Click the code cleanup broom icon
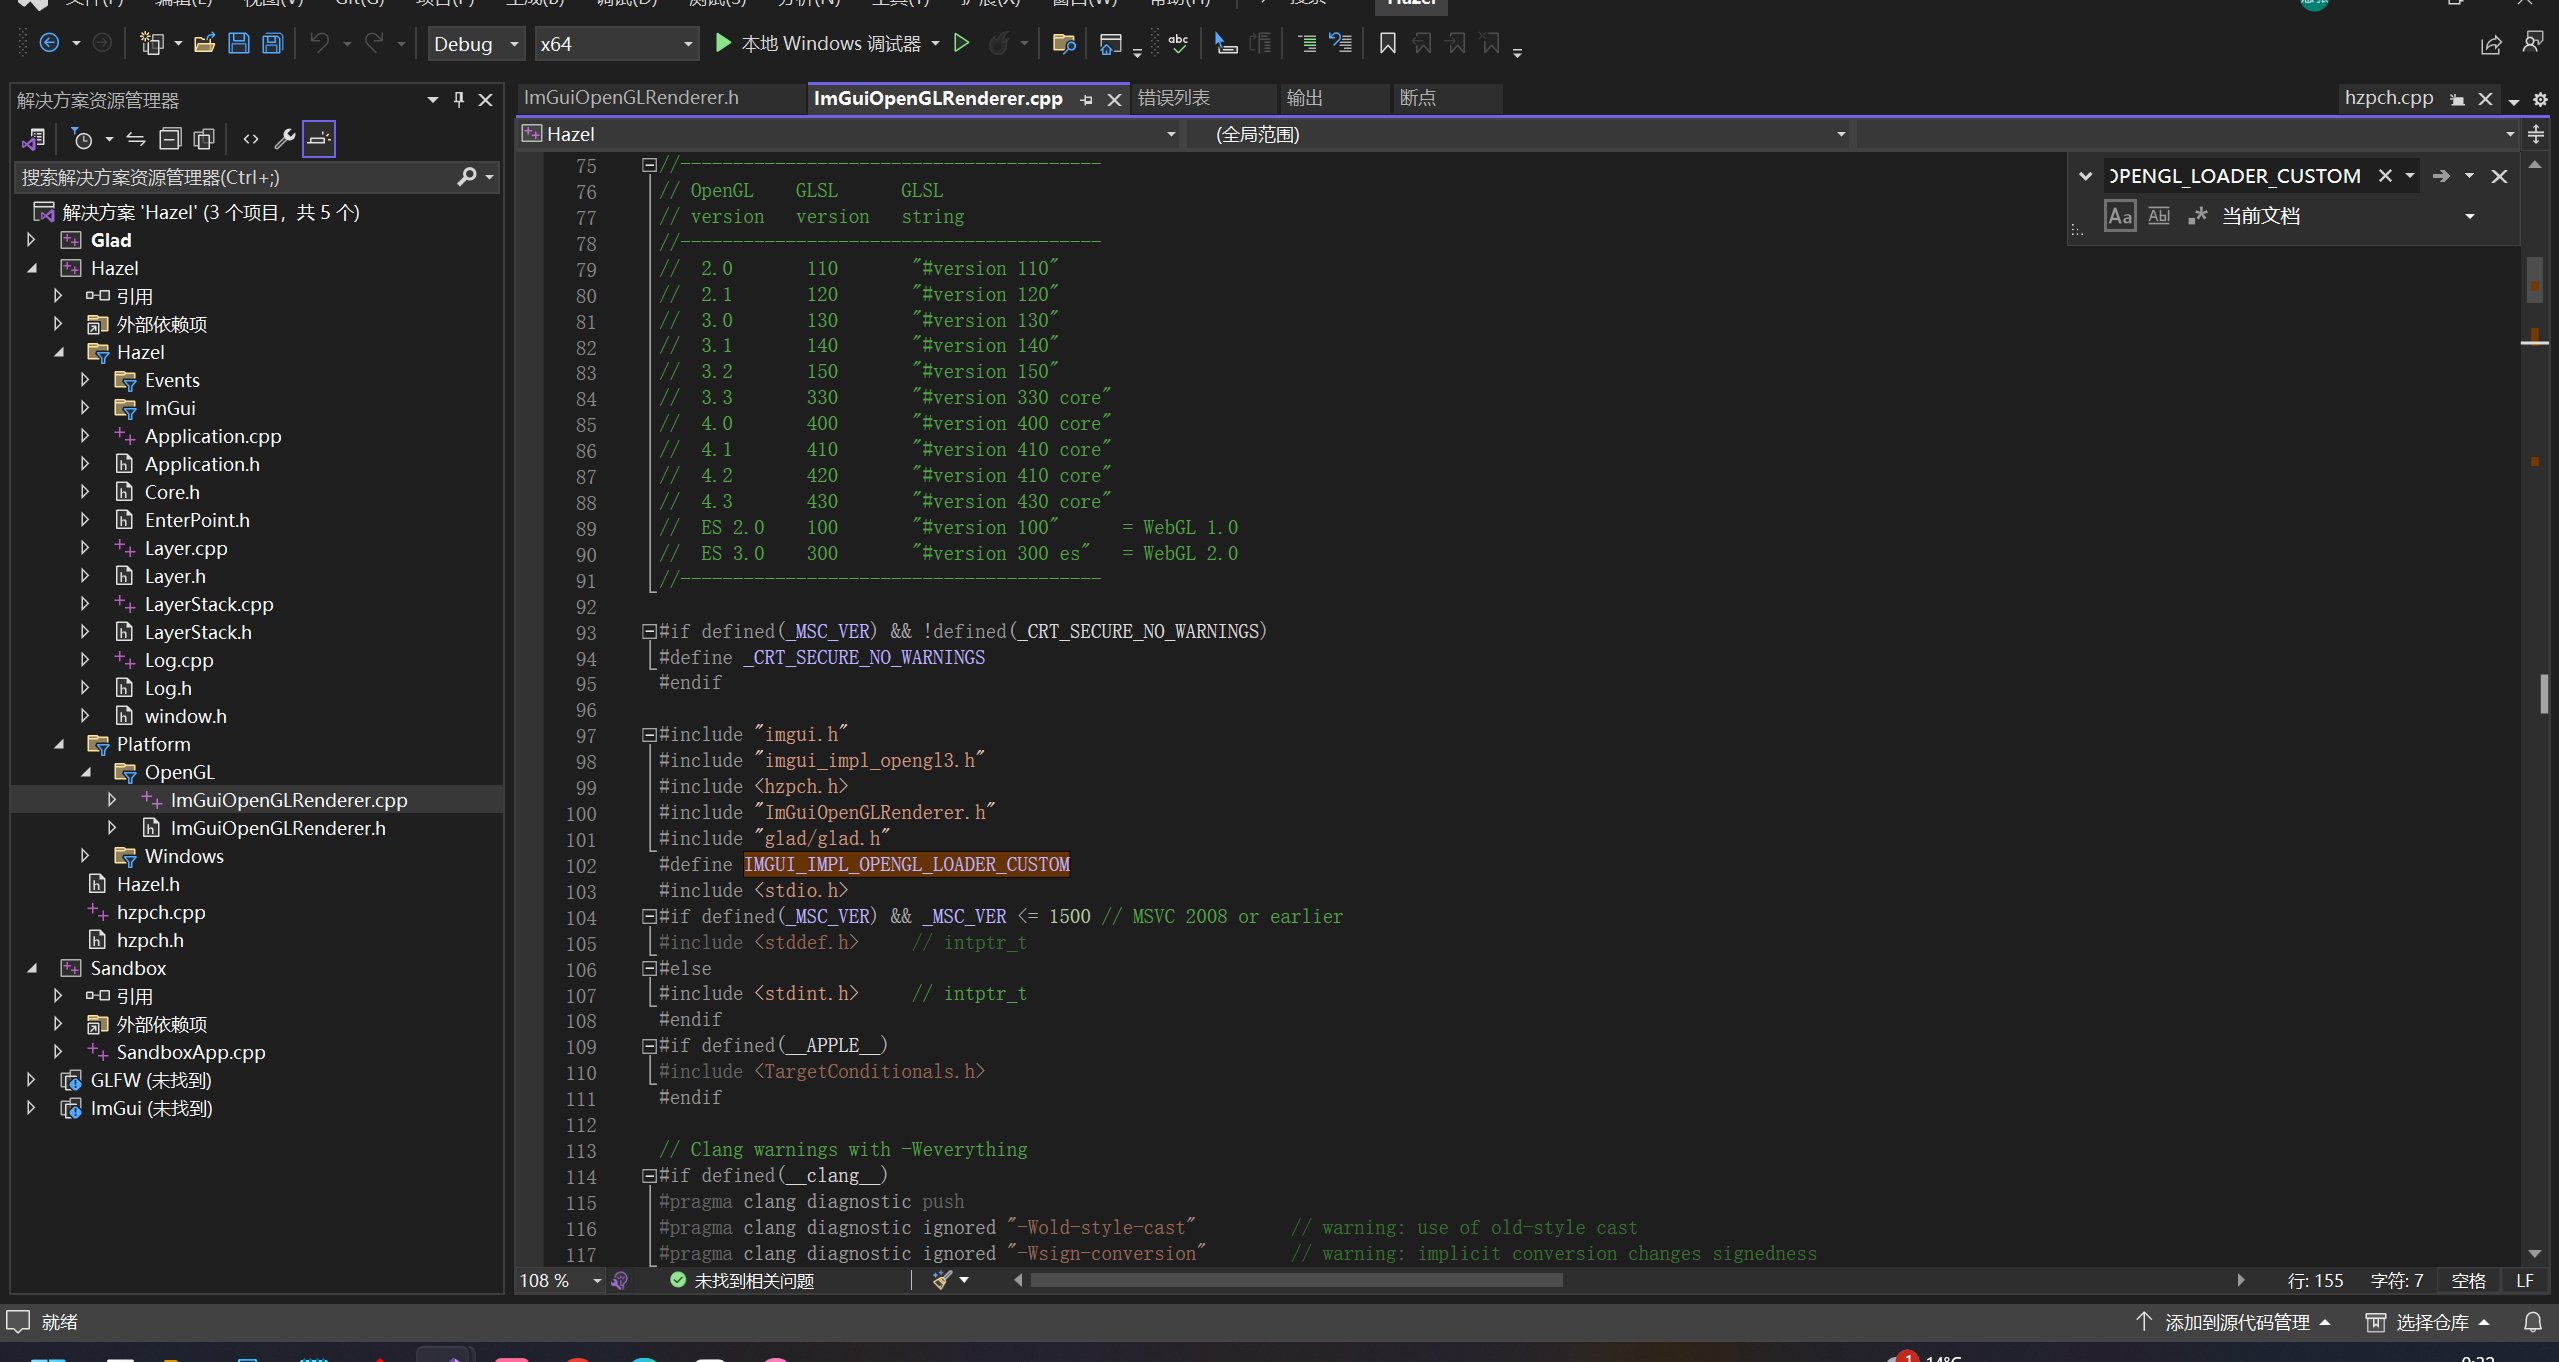This screenshot has height=1362, width=2559. click(x=942, y=1280)
